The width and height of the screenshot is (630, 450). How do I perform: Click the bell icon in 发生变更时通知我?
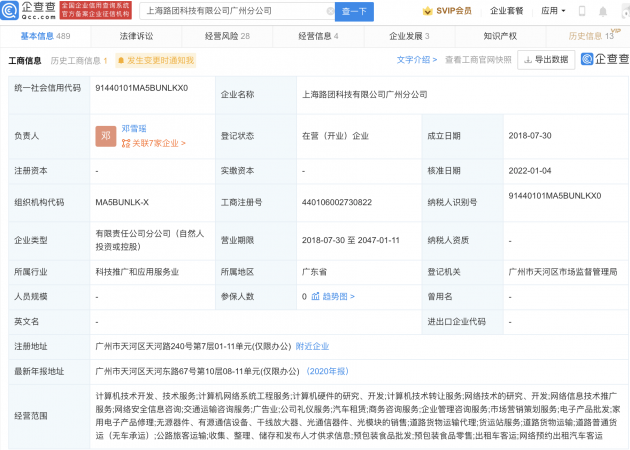pos(121,61)
